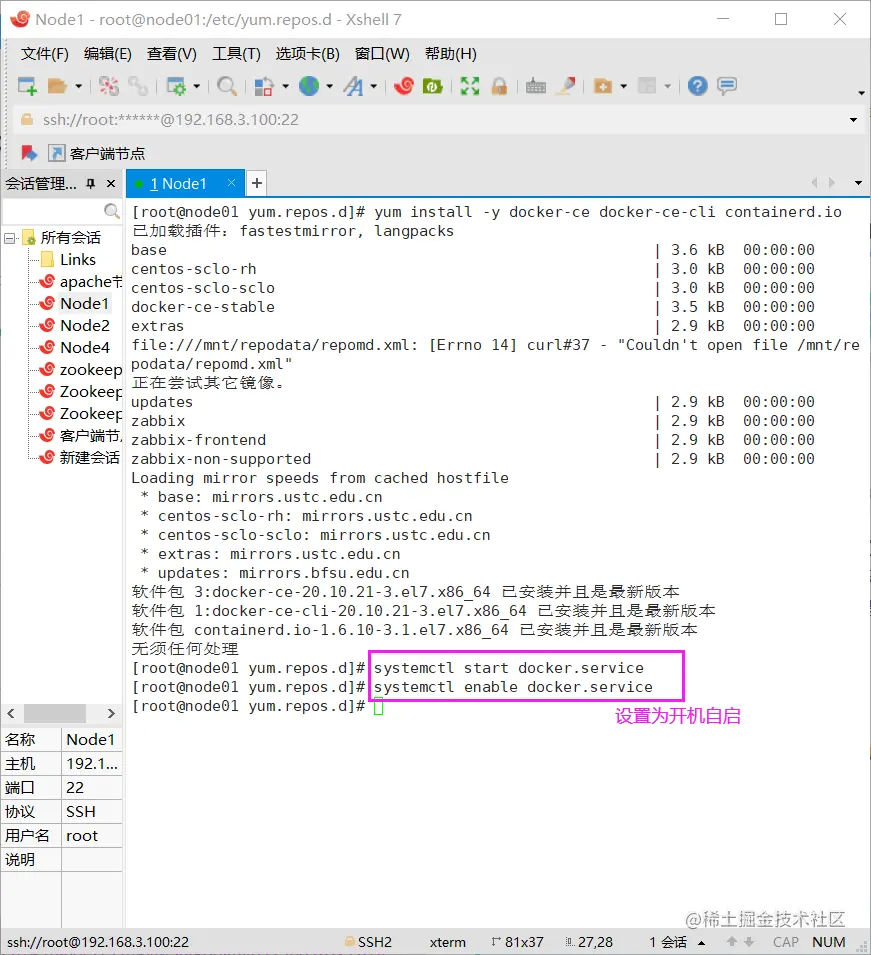Expand the Font dropdown arrow
871x955 pixels.
[x=373, y=86]
